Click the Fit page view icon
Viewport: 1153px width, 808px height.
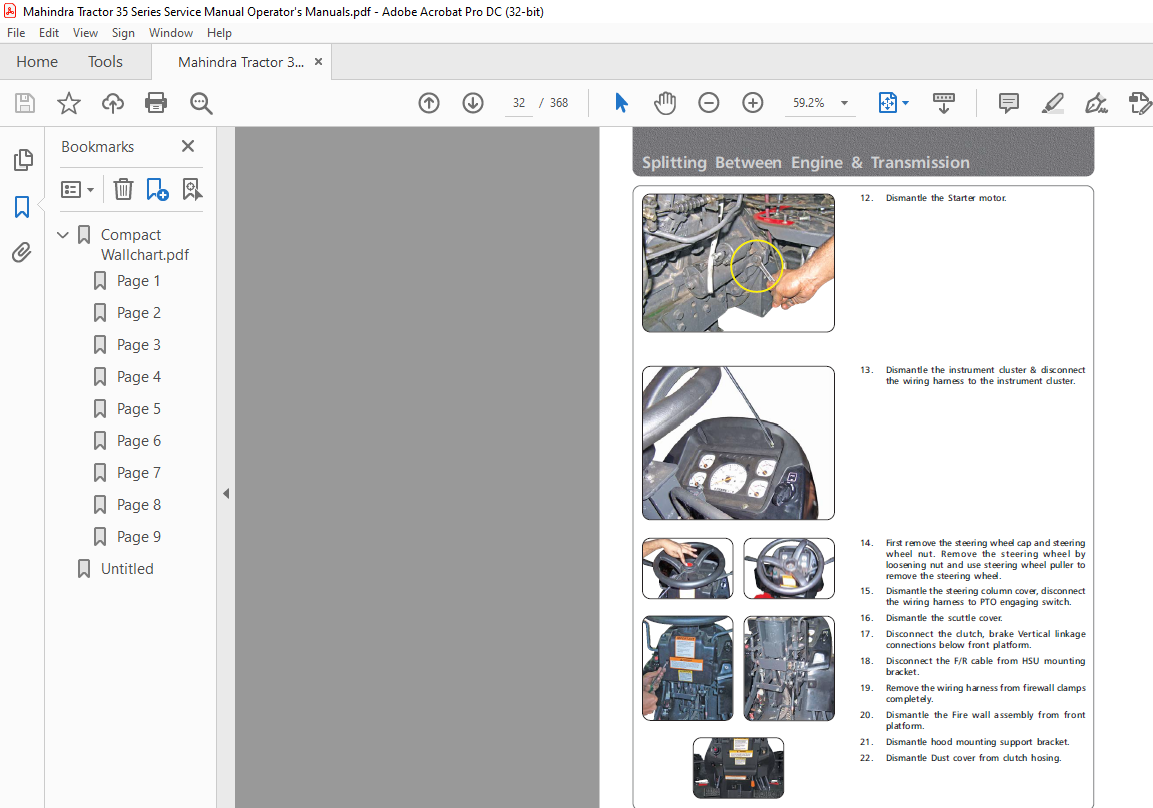pos(888,103)
